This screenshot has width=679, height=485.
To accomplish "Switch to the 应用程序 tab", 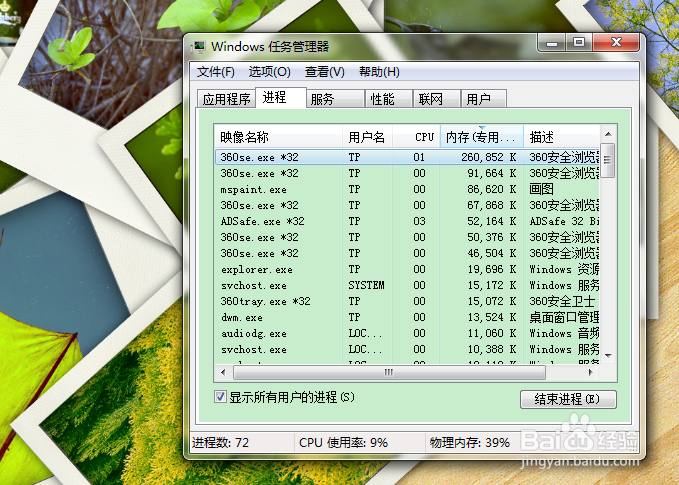I will [x=226, y=99].
